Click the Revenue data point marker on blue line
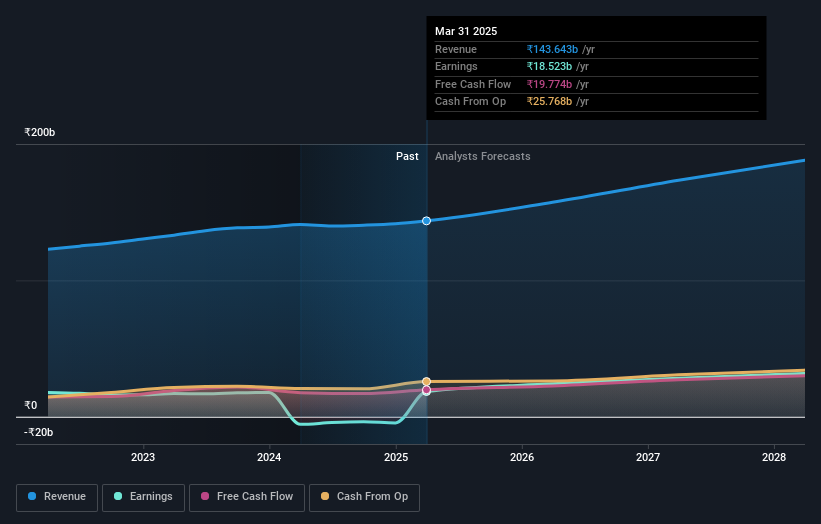This screenshot has width=821, height=524. pos(427,221)
